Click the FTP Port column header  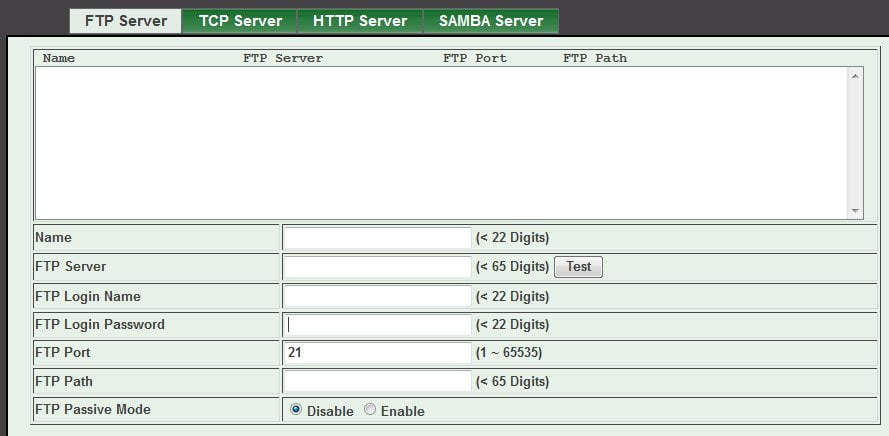point(475,58)
